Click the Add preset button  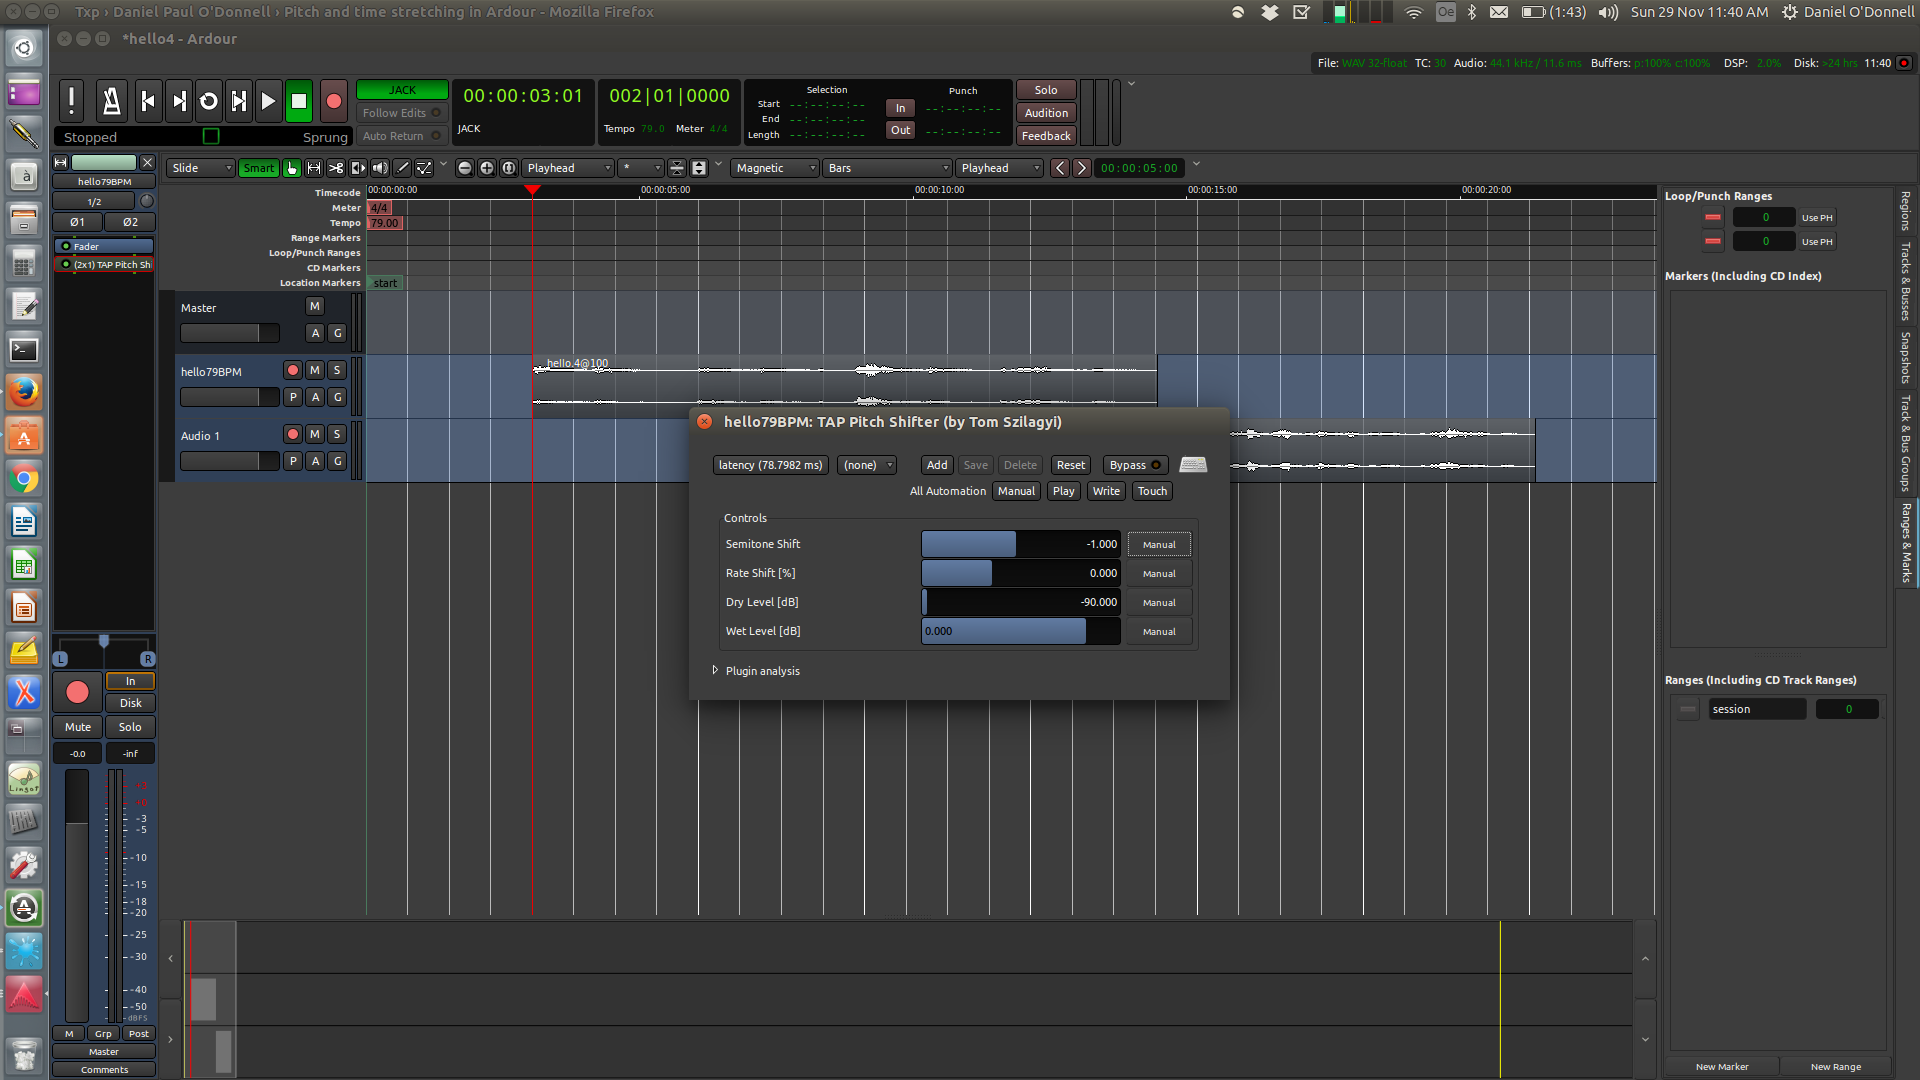tap(937, 465)
